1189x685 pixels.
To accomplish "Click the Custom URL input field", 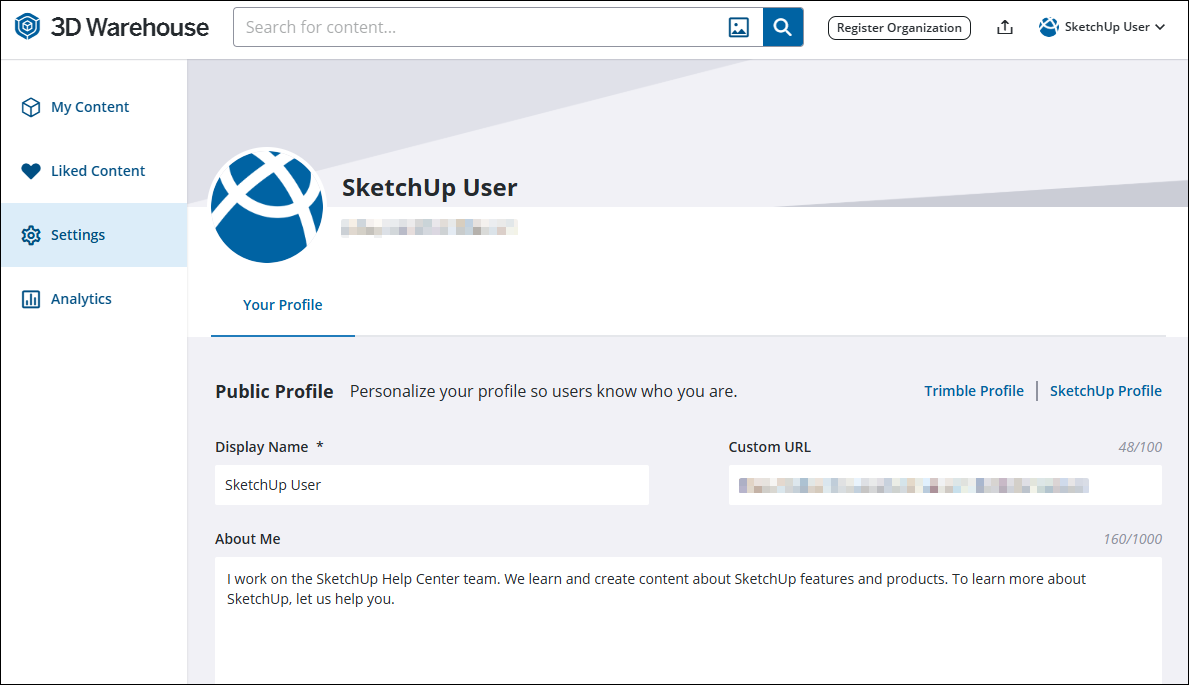I will click(945, 485).
